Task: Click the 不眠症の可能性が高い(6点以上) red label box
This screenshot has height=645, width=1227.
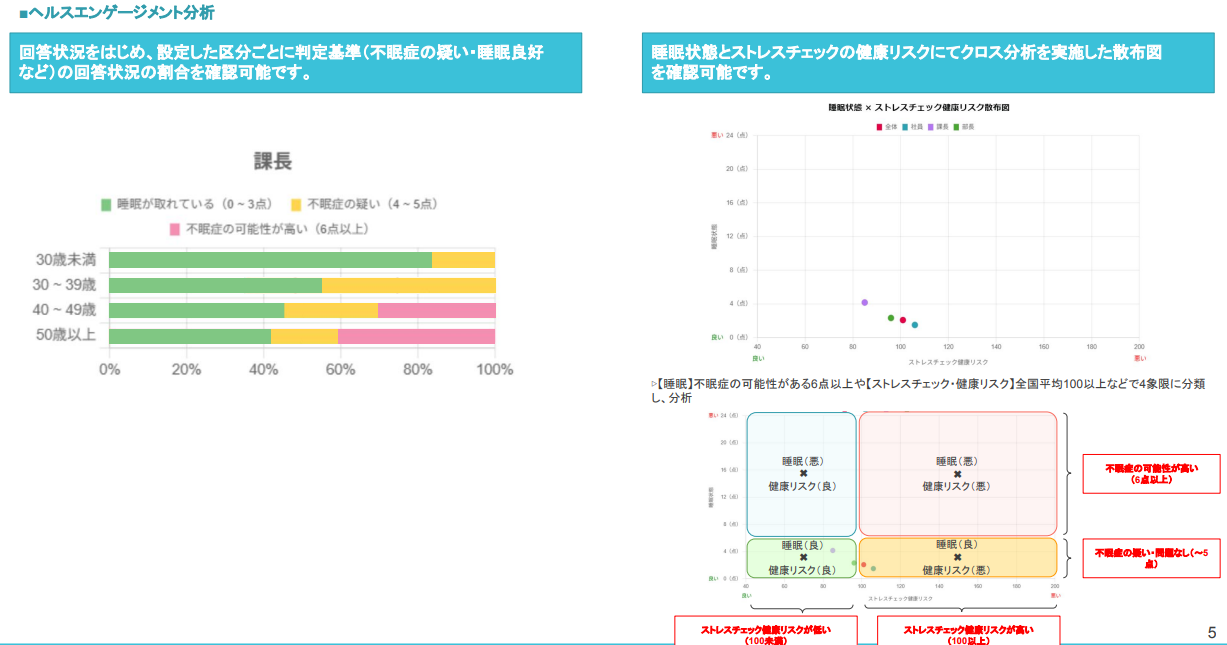Action: 1151,474
